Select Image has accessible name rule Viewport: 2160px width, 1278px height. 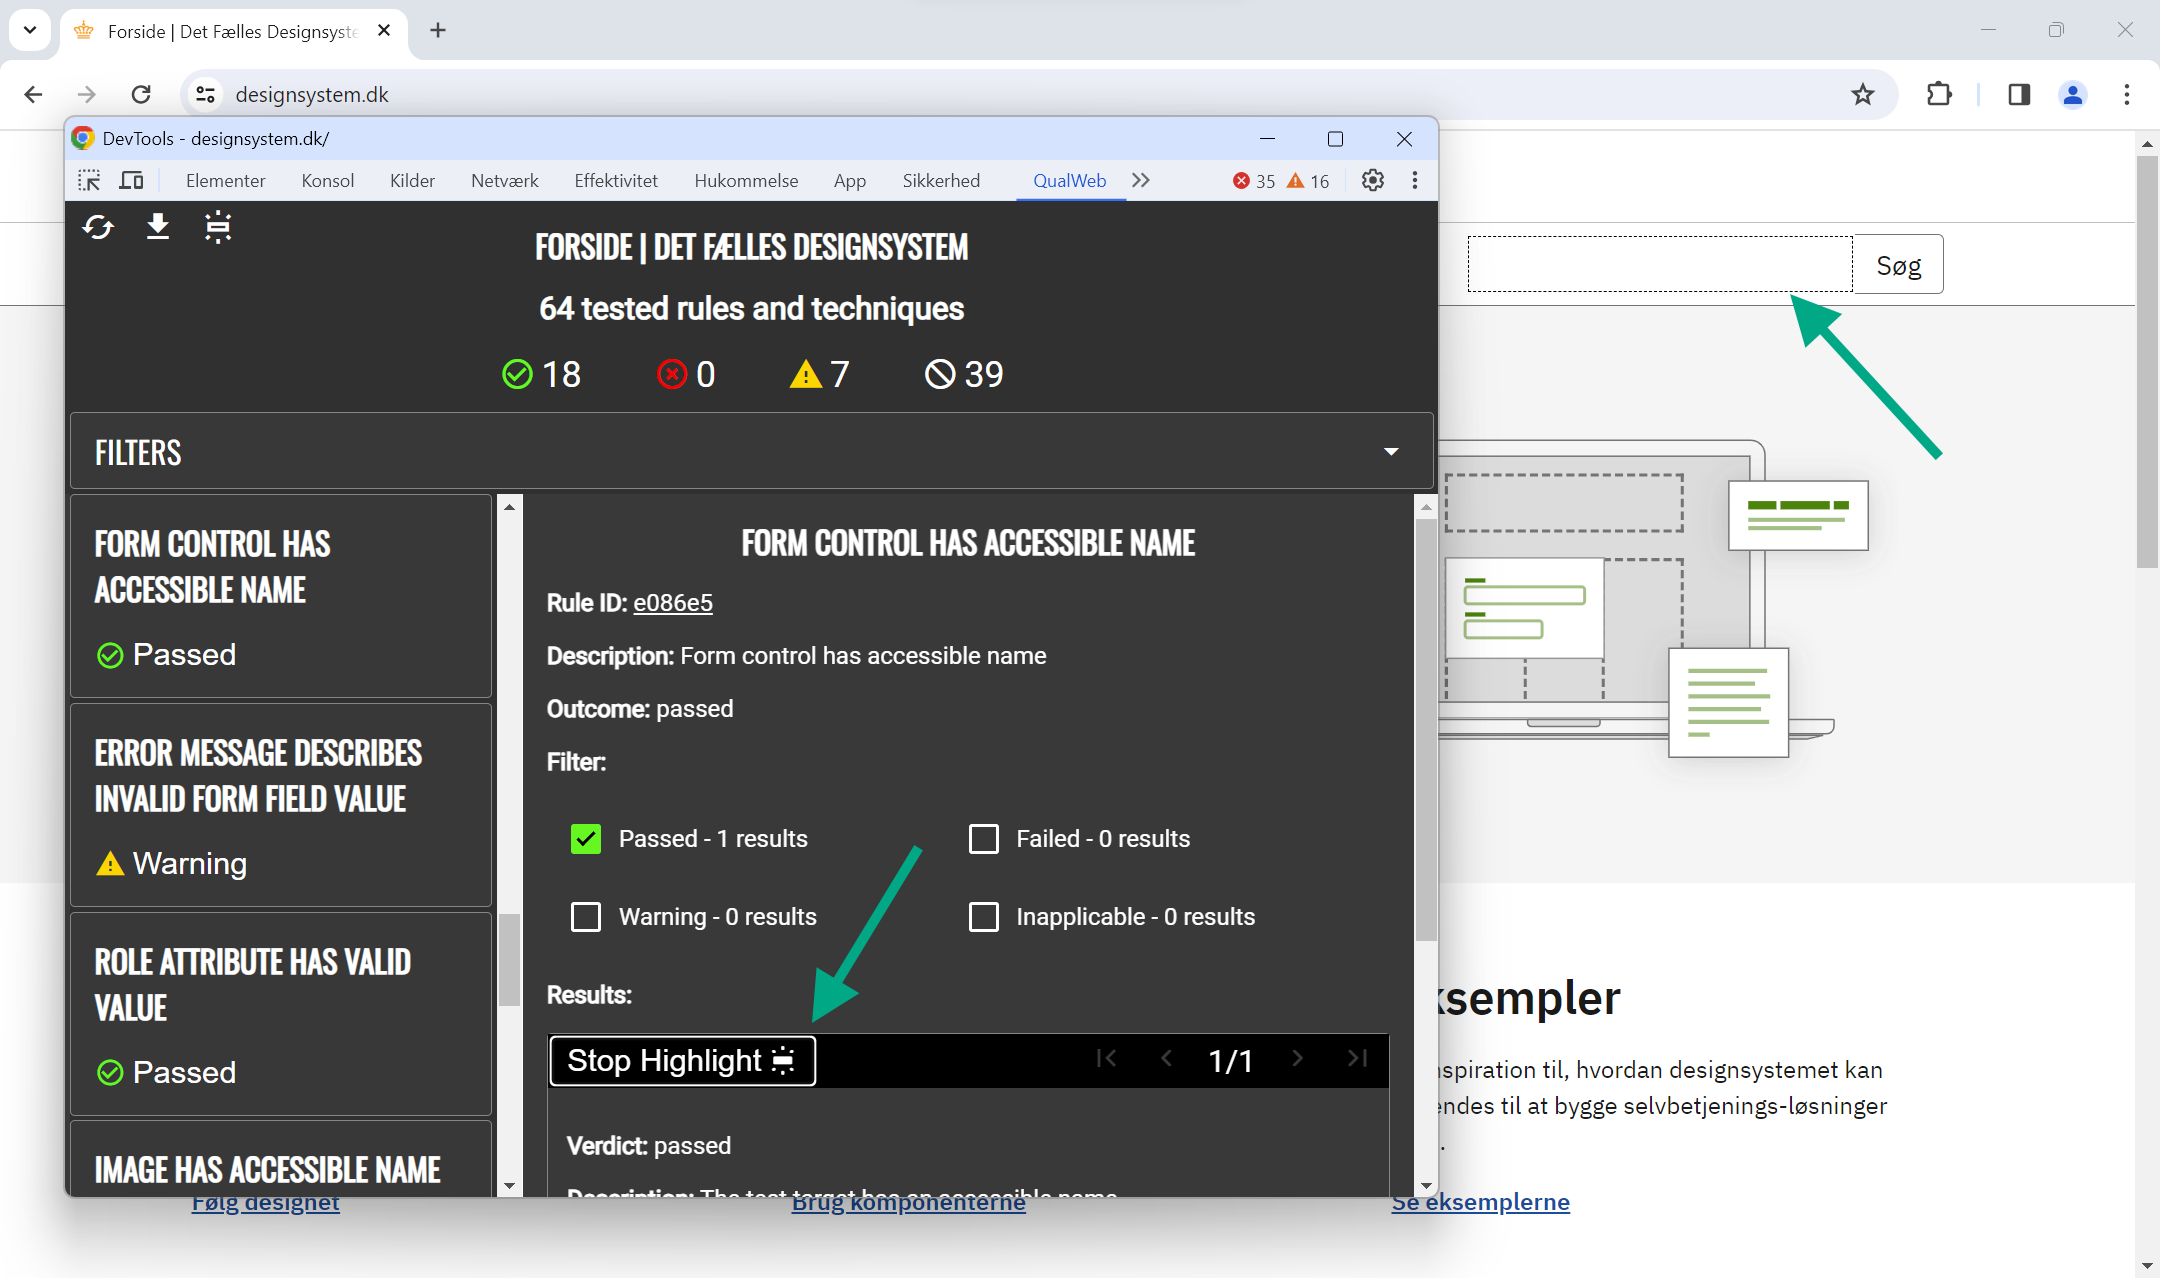281,1159
